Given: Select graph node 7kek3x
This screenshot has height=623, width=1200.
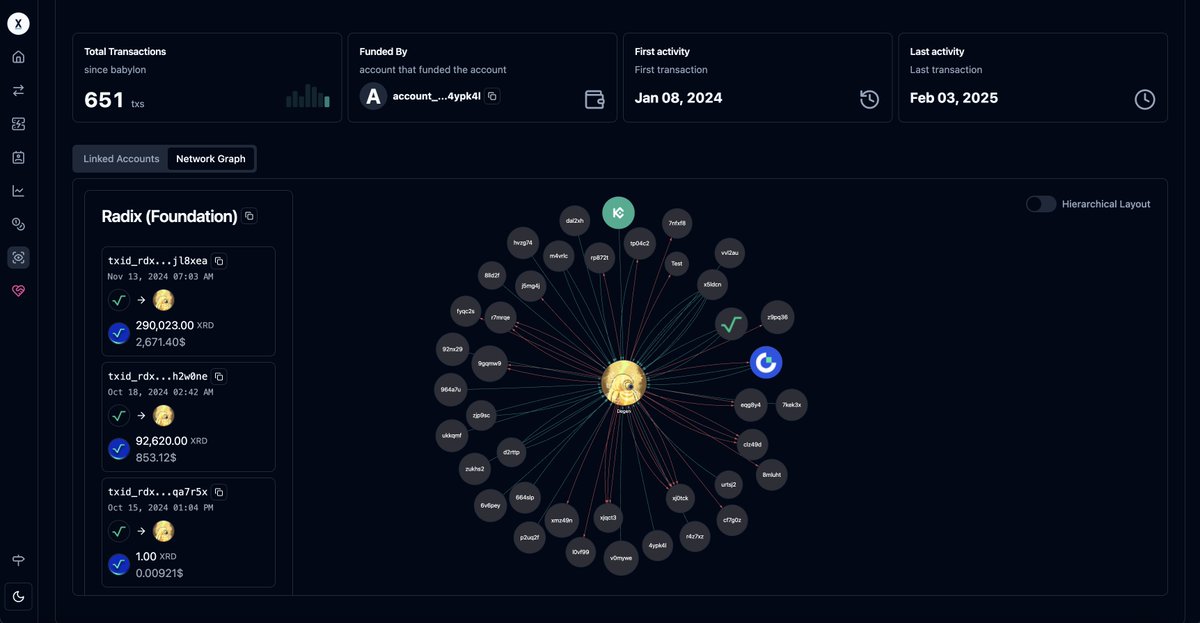Looking at the screenshot, I should click(x=791, y=405).
